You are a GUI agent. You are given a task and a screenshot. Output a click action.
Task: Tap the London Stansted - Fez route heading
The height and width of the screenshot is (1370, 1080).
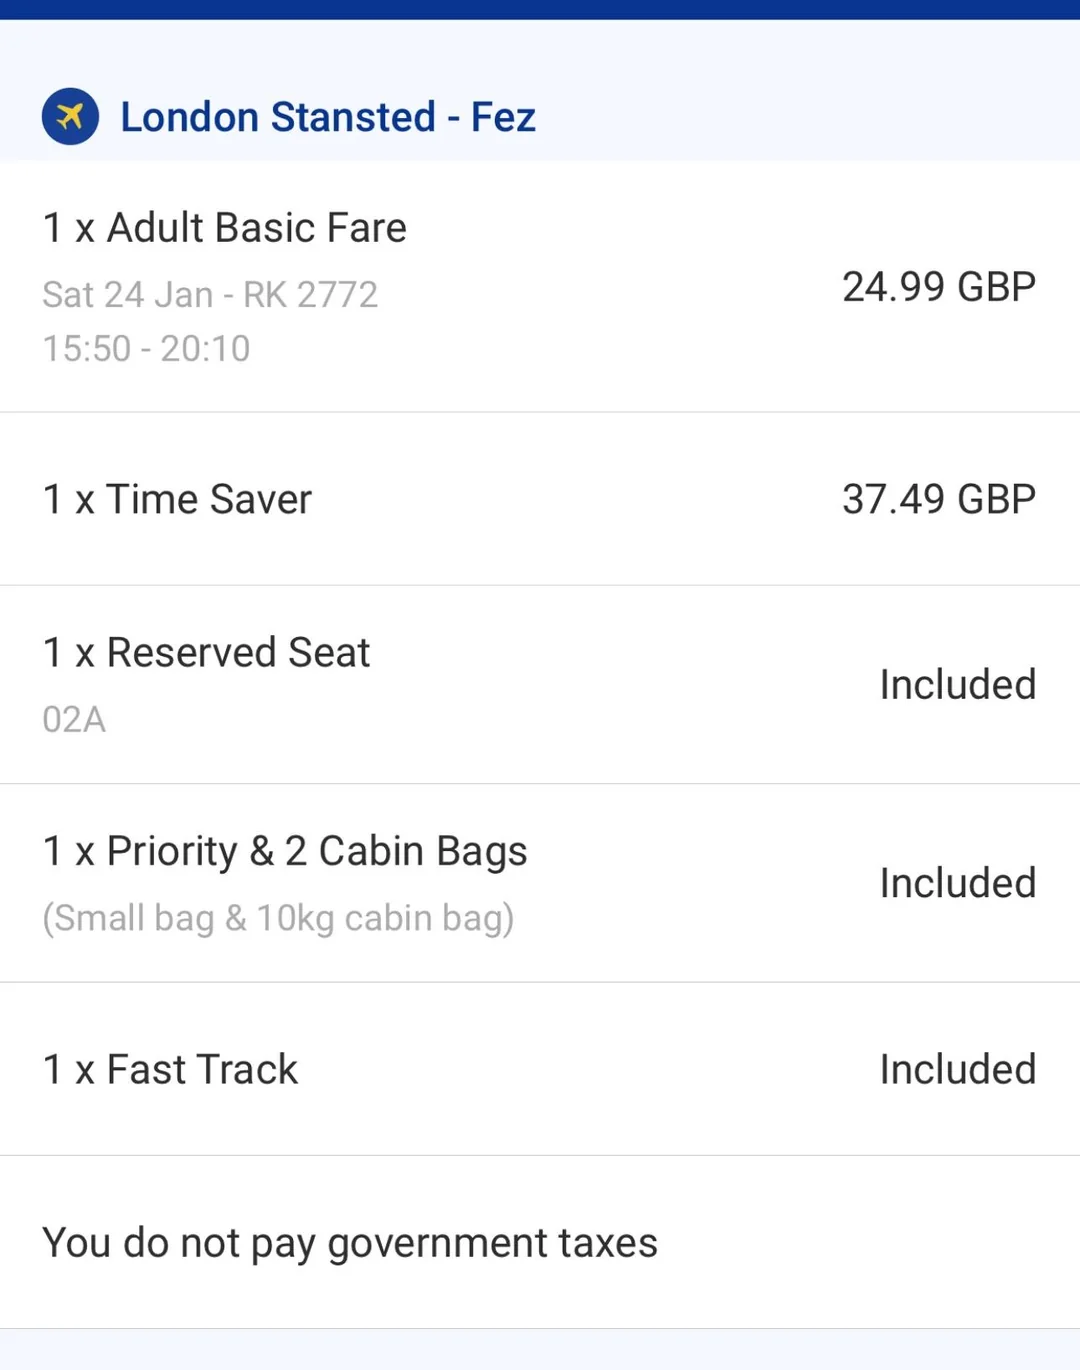tap(328, 117)
